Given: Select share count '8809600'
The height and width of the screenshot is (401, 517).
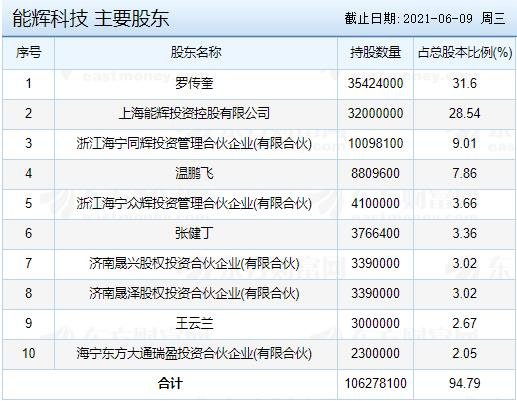Looking at the screenshot, I should point(375,173).
